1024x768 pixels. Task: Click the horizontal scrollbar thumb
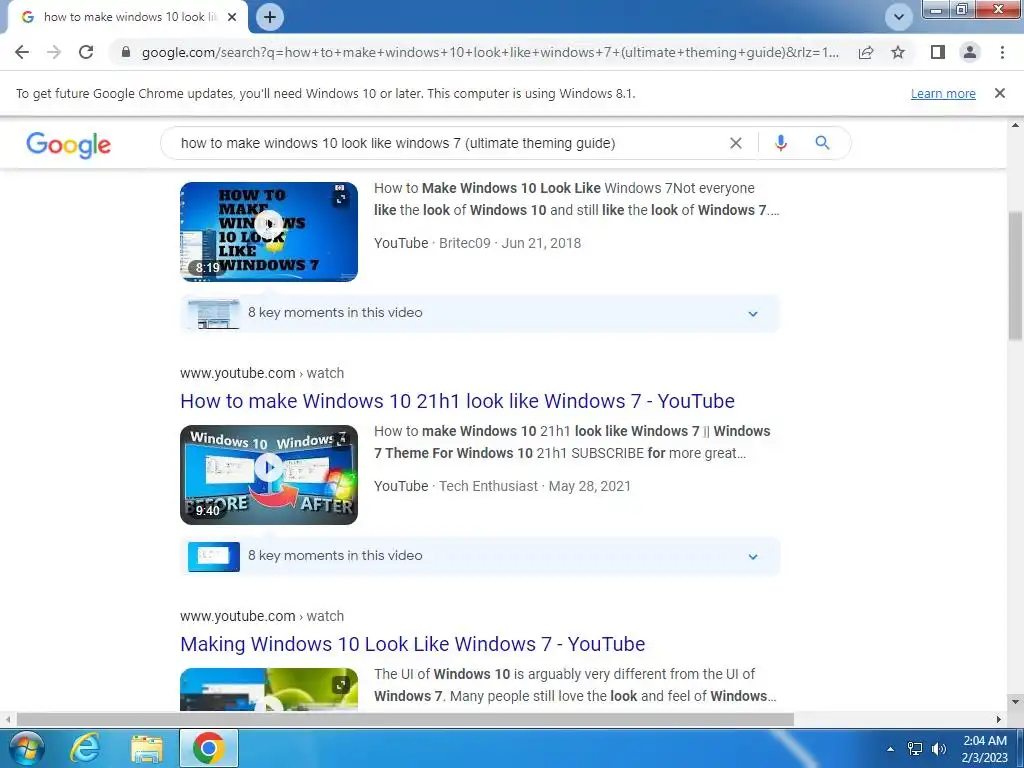click(405, 719)
